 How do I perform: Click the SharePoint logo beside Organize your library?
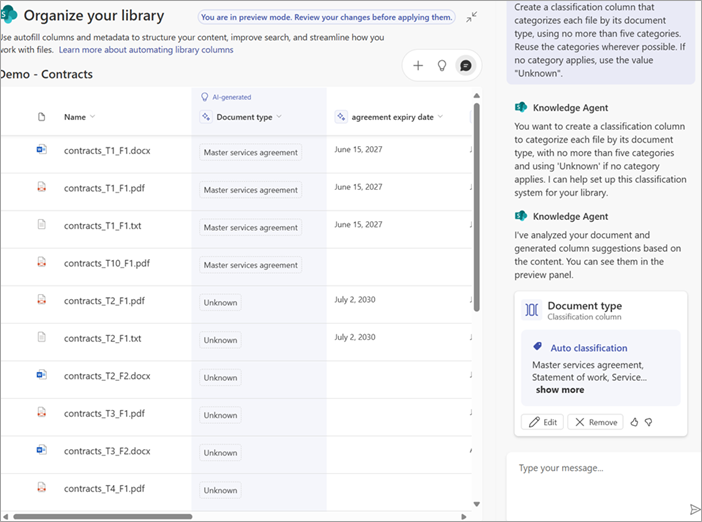9,15
